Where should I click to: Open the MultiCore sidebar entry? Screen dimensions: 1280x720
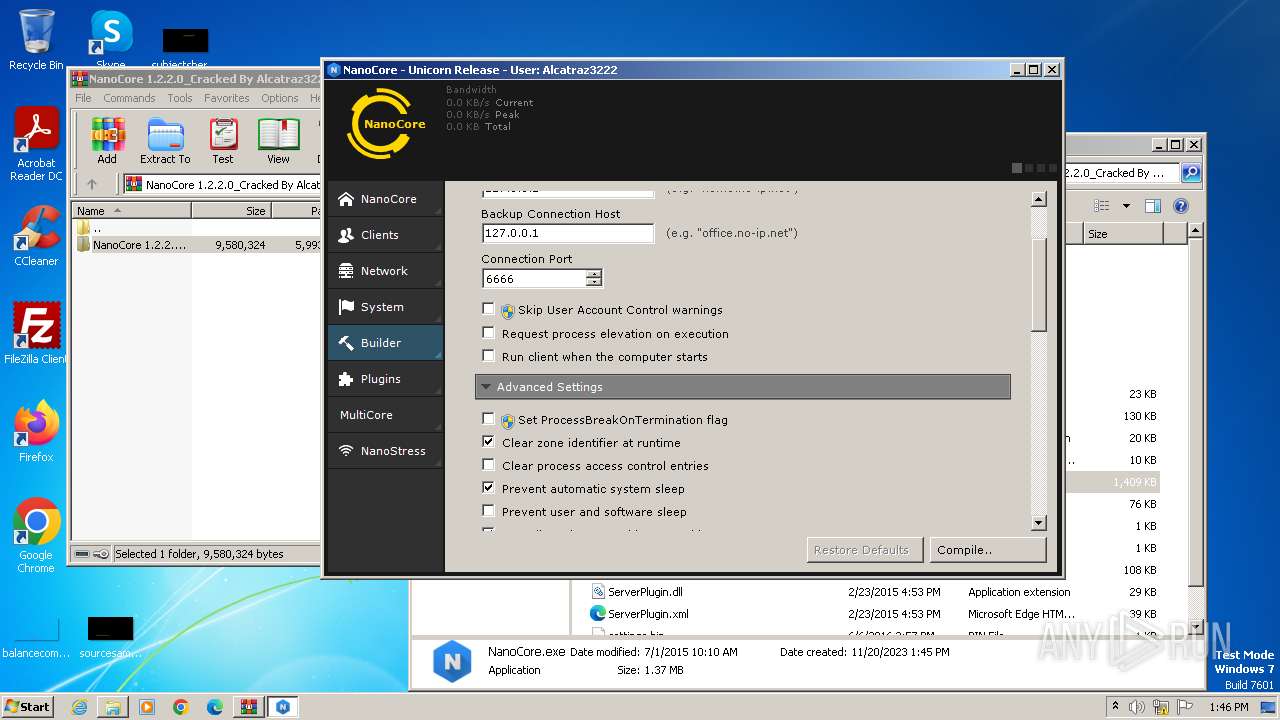385,415
